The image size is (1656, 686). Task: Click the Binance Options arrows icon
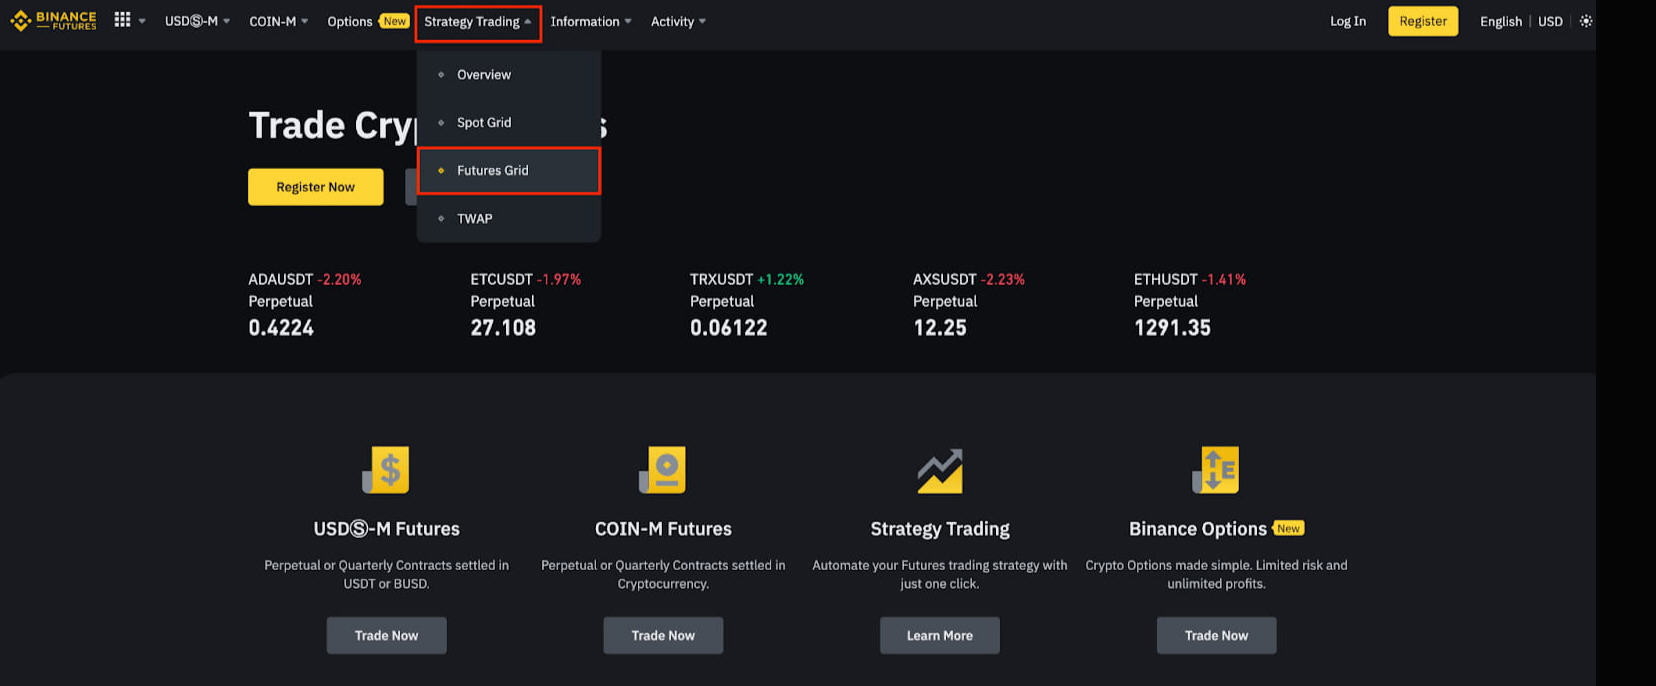(x=1216, y=470)
